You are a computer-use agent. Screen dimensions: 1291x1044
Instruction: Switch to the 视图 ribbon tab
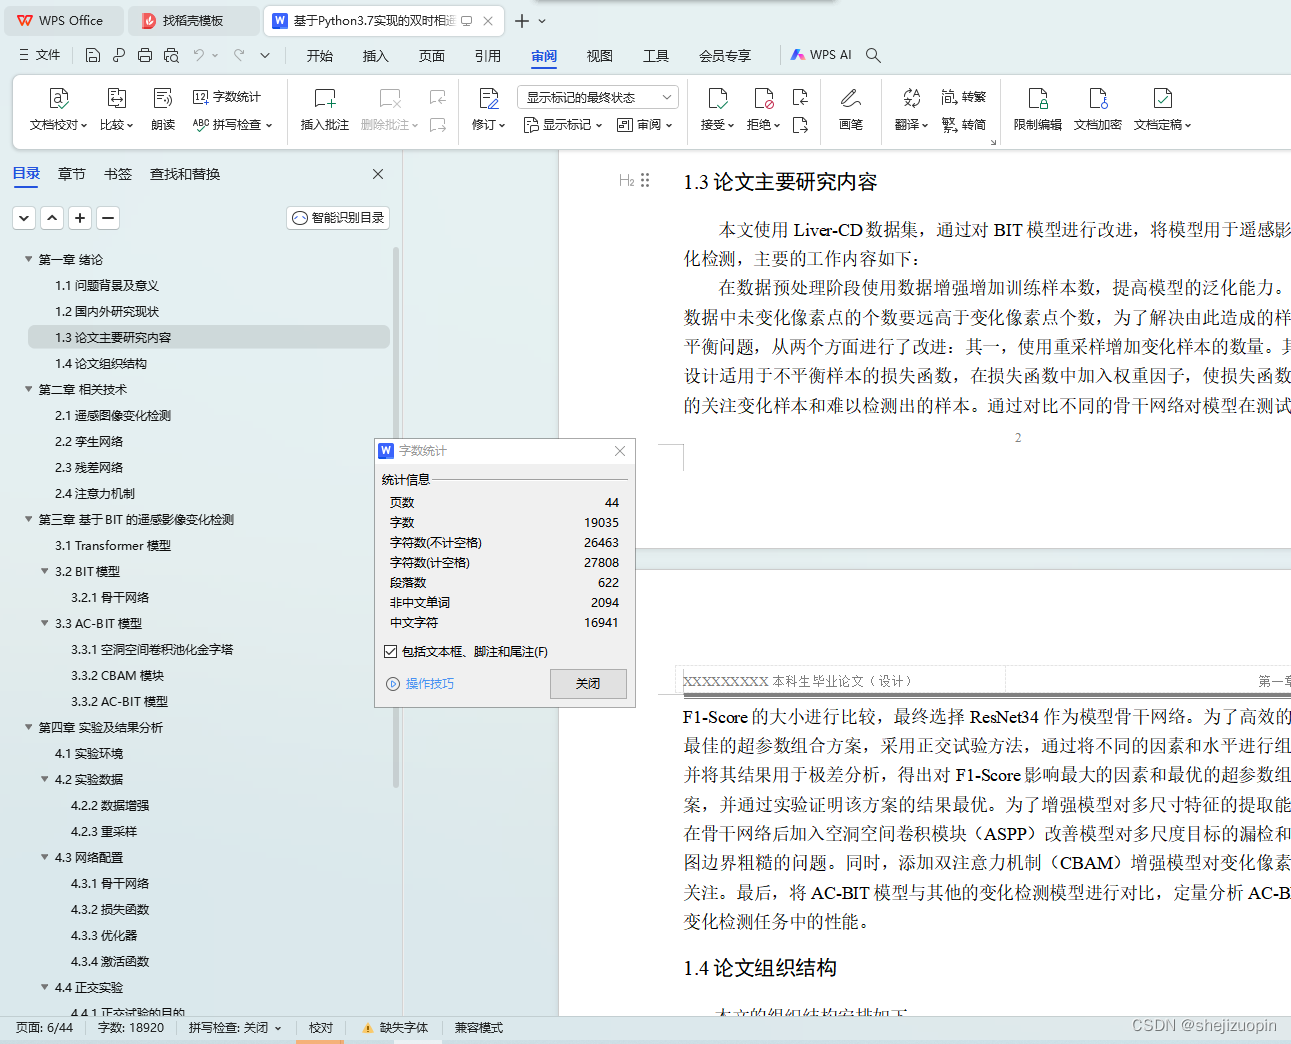(x=599, y=56)
